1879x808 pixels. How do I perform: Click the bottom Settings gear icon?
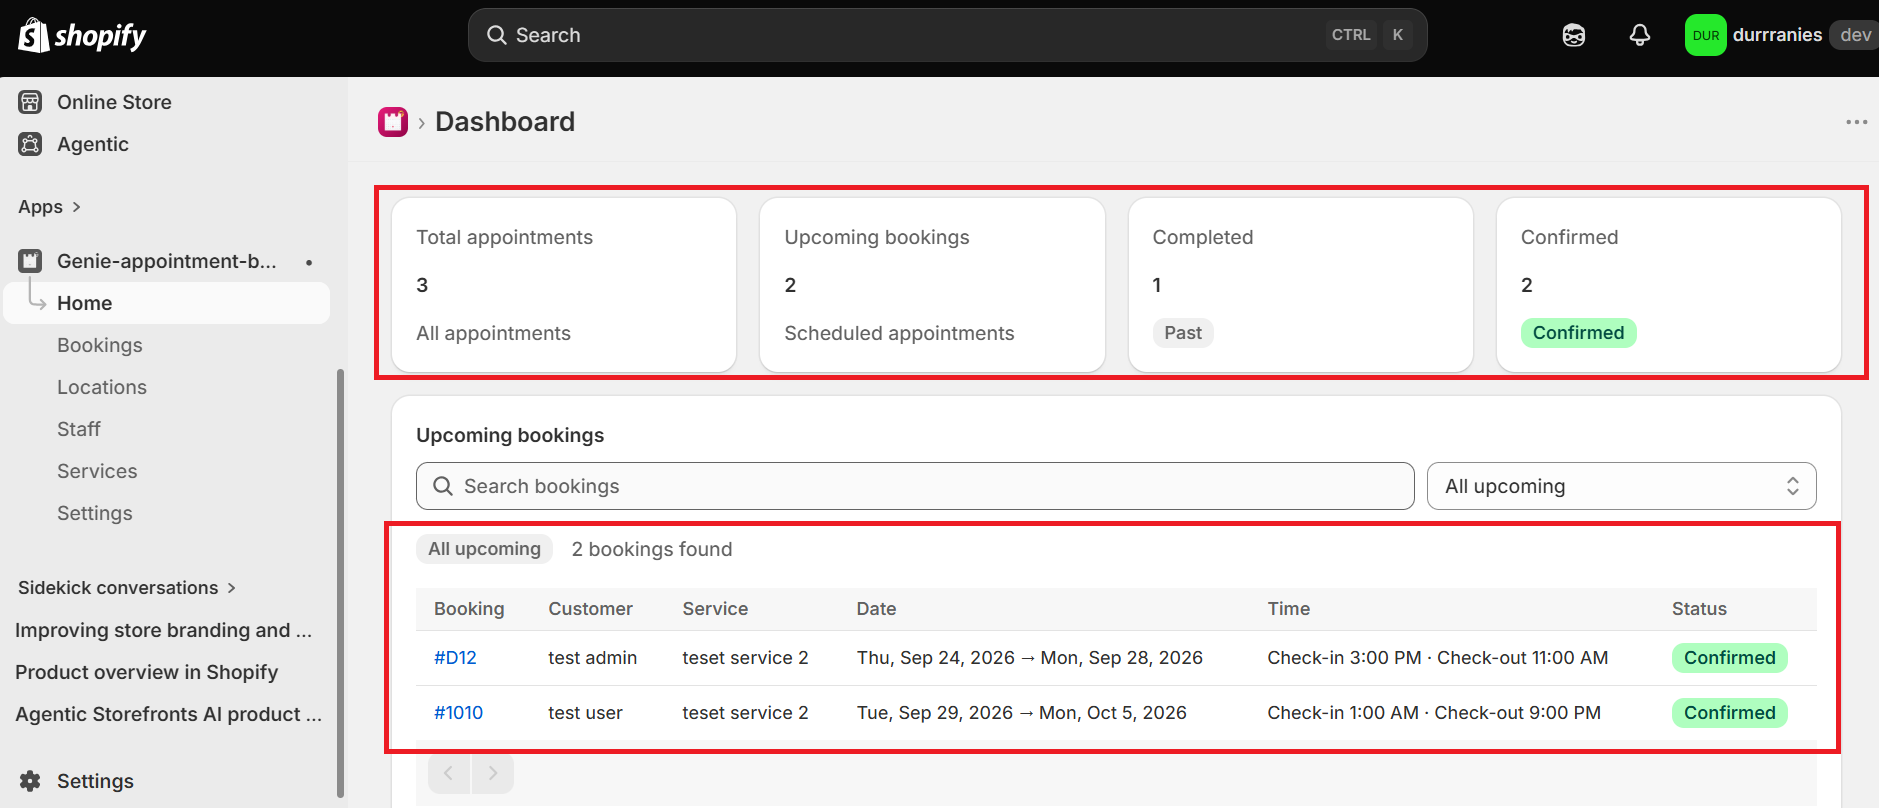[x=31, y=781]
